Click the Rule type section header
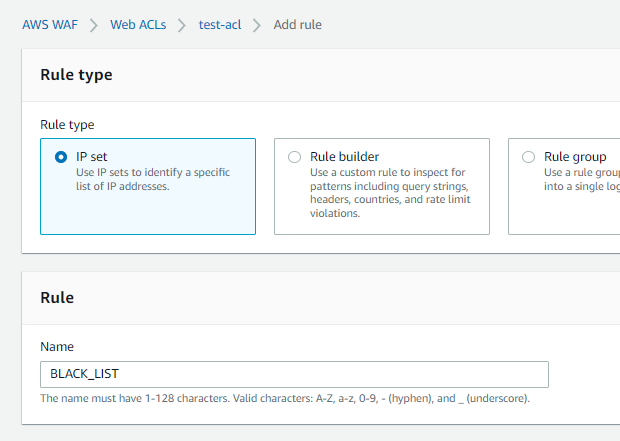Image resolution: width=620 pixels, height=441 pixels. [76, 75]
